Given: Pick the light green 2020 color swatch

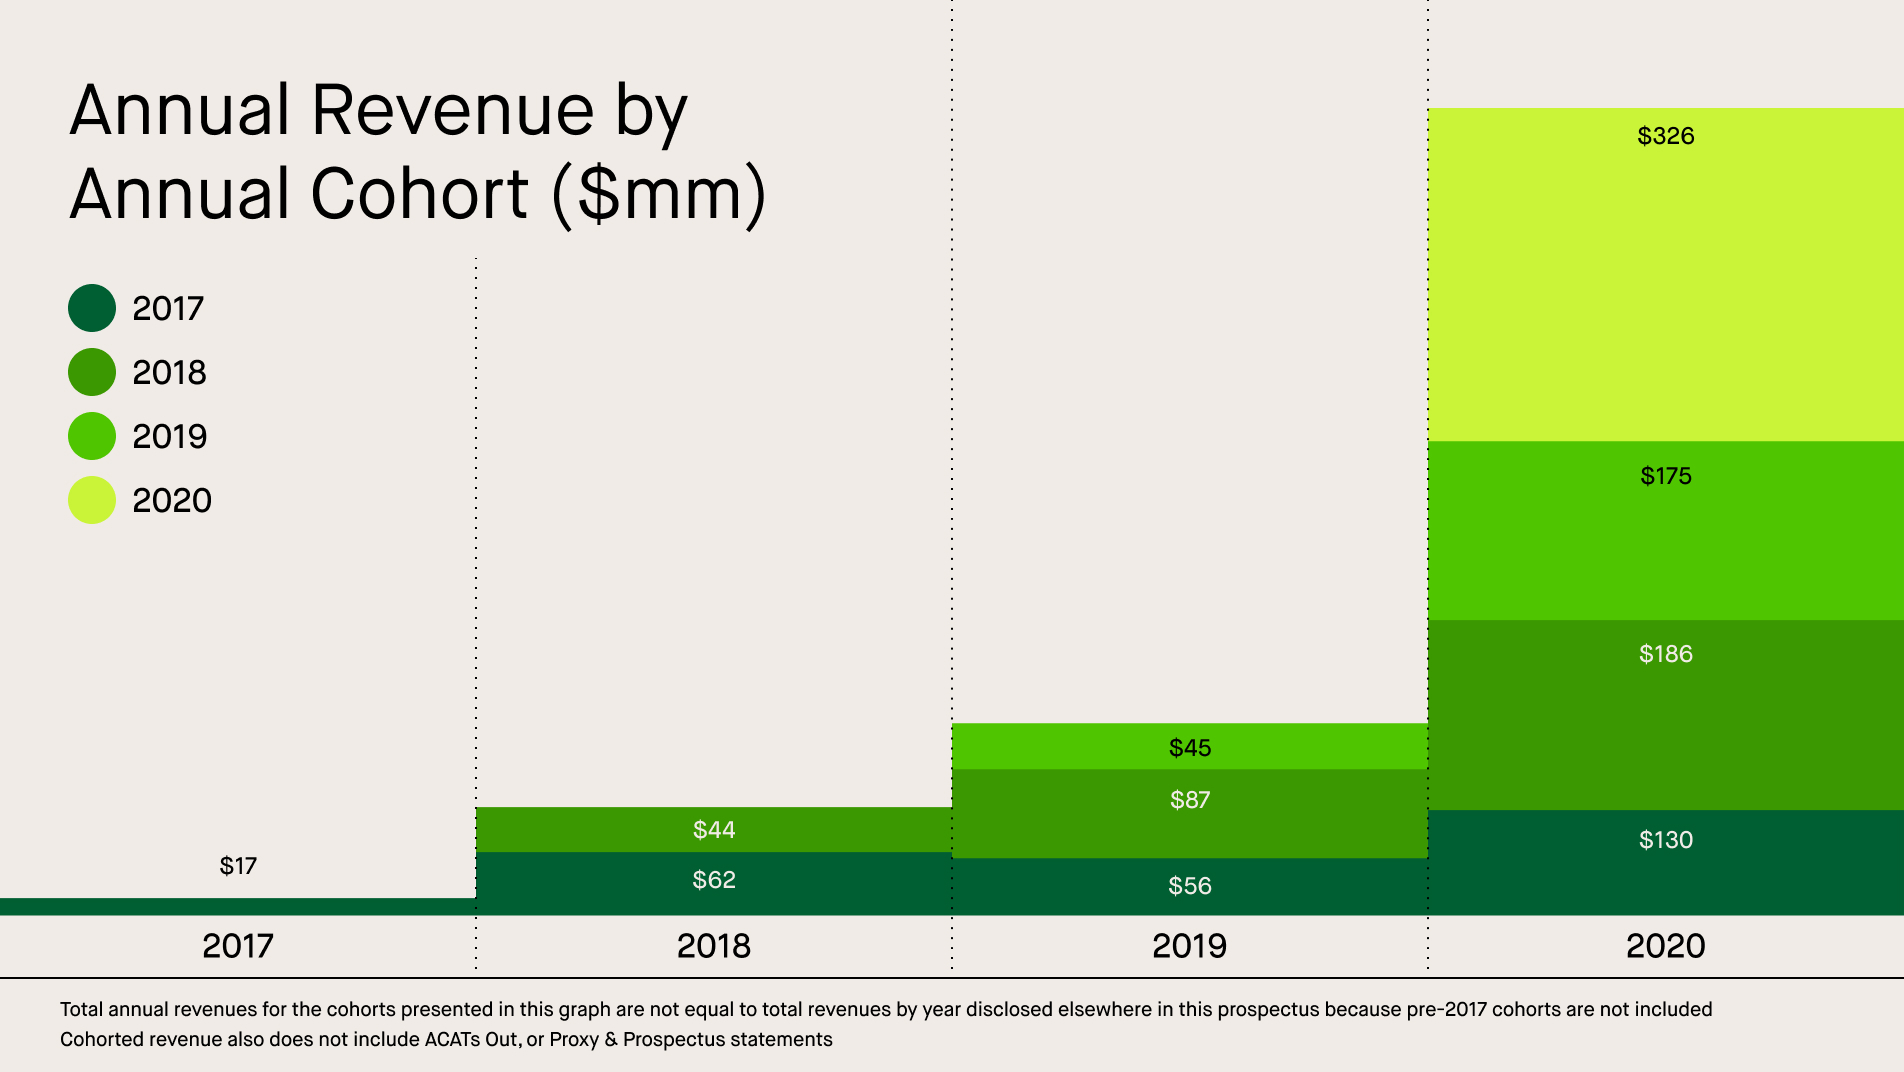Looking at the screenshot, I should (x=91, y=500).
